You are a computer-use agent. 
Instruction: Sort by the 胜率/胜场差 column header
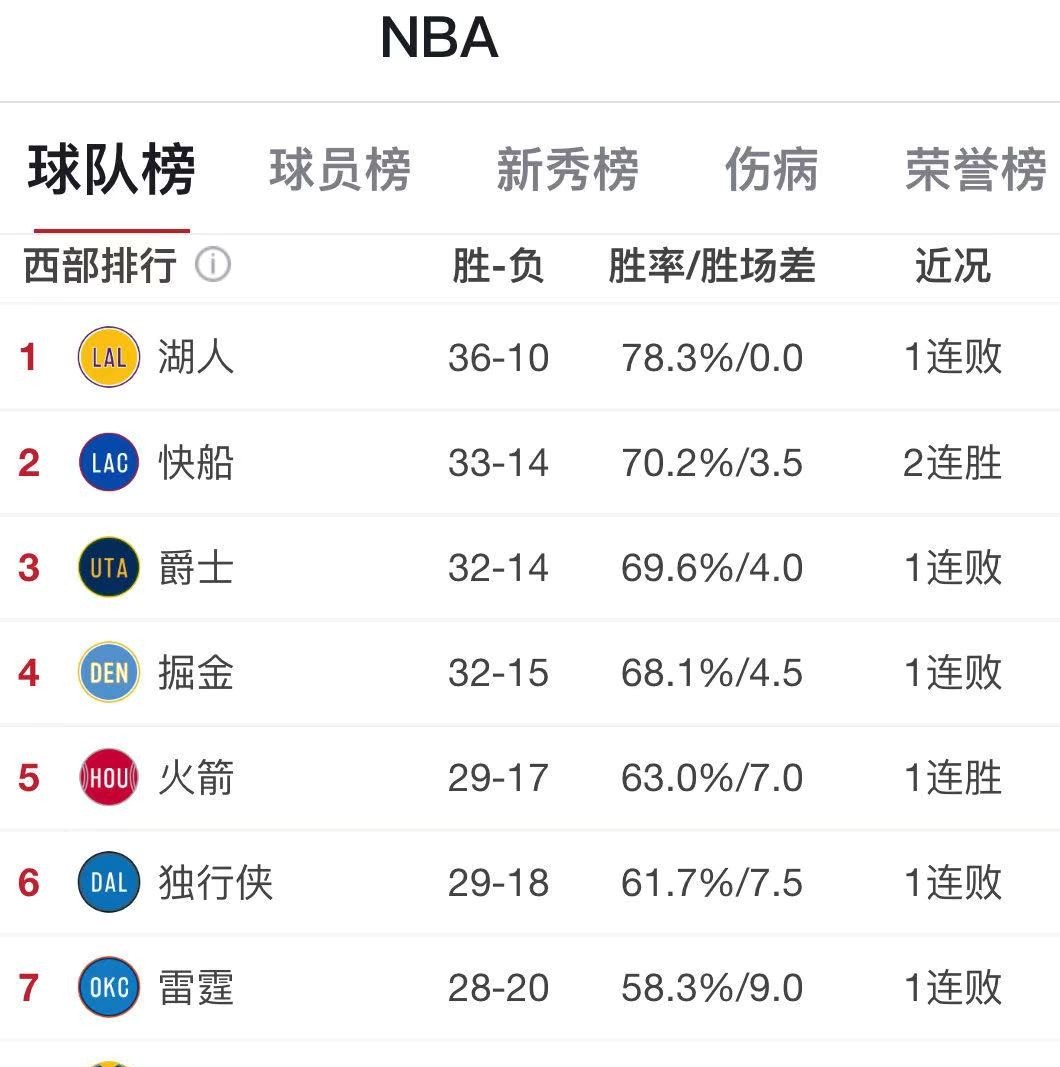pos(712,265)
